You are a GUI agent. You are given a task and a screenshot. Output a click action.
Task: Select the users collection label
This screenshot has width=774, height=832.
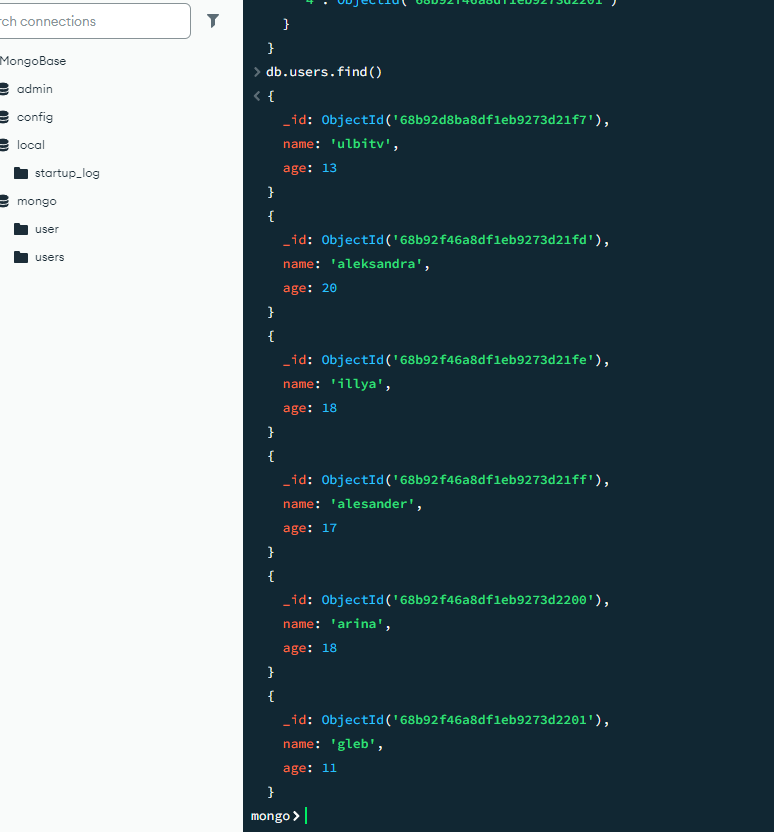tap(49, 257)
